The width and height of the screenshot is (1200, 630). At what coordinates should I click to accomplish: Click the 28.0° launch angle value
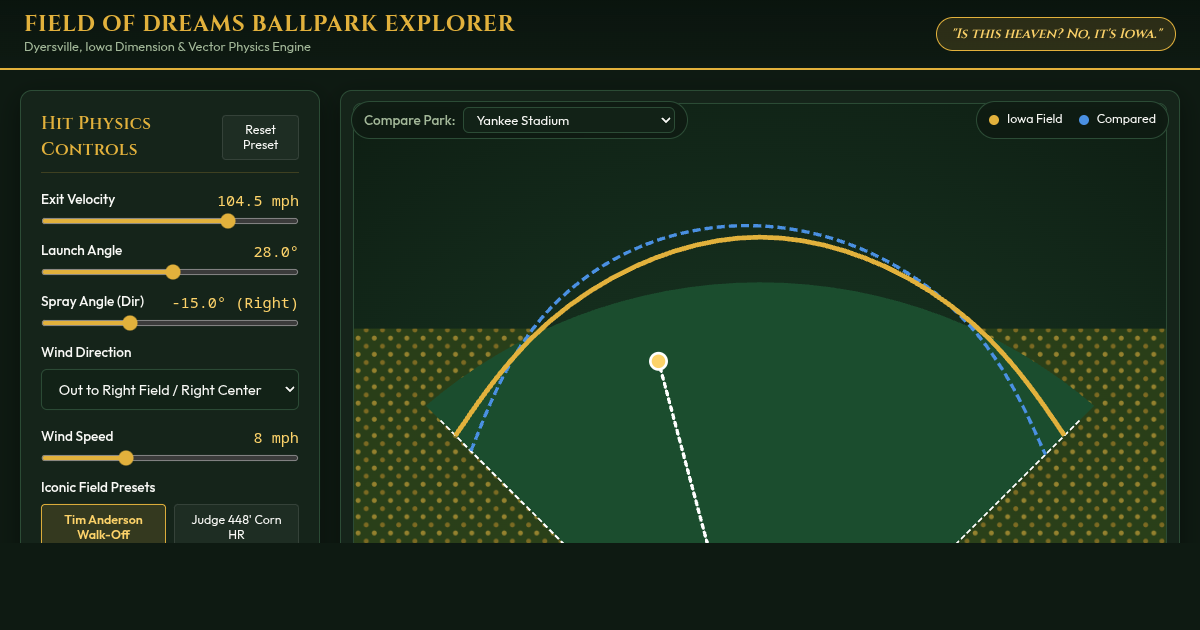(276, 252)
